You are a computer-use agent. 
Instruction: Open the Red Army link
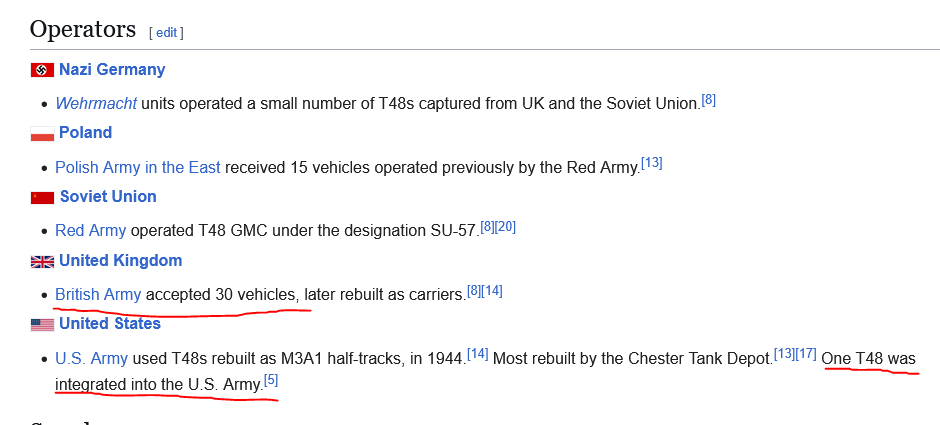click(91, 231)
